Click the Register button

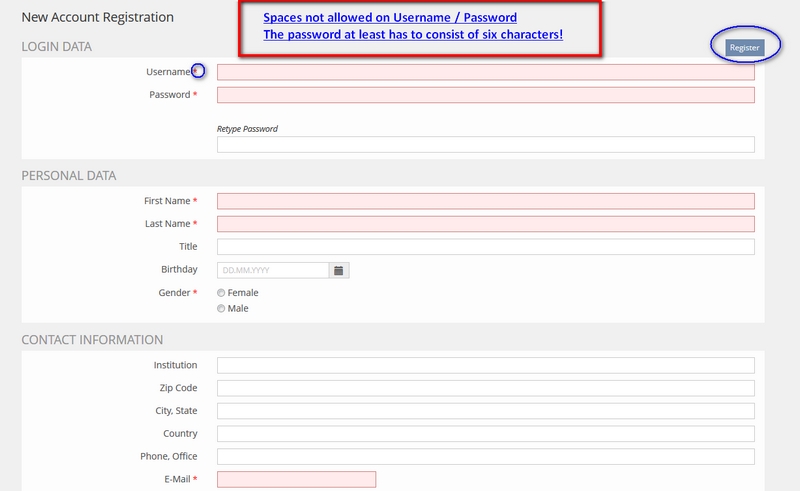coord(744,47)
